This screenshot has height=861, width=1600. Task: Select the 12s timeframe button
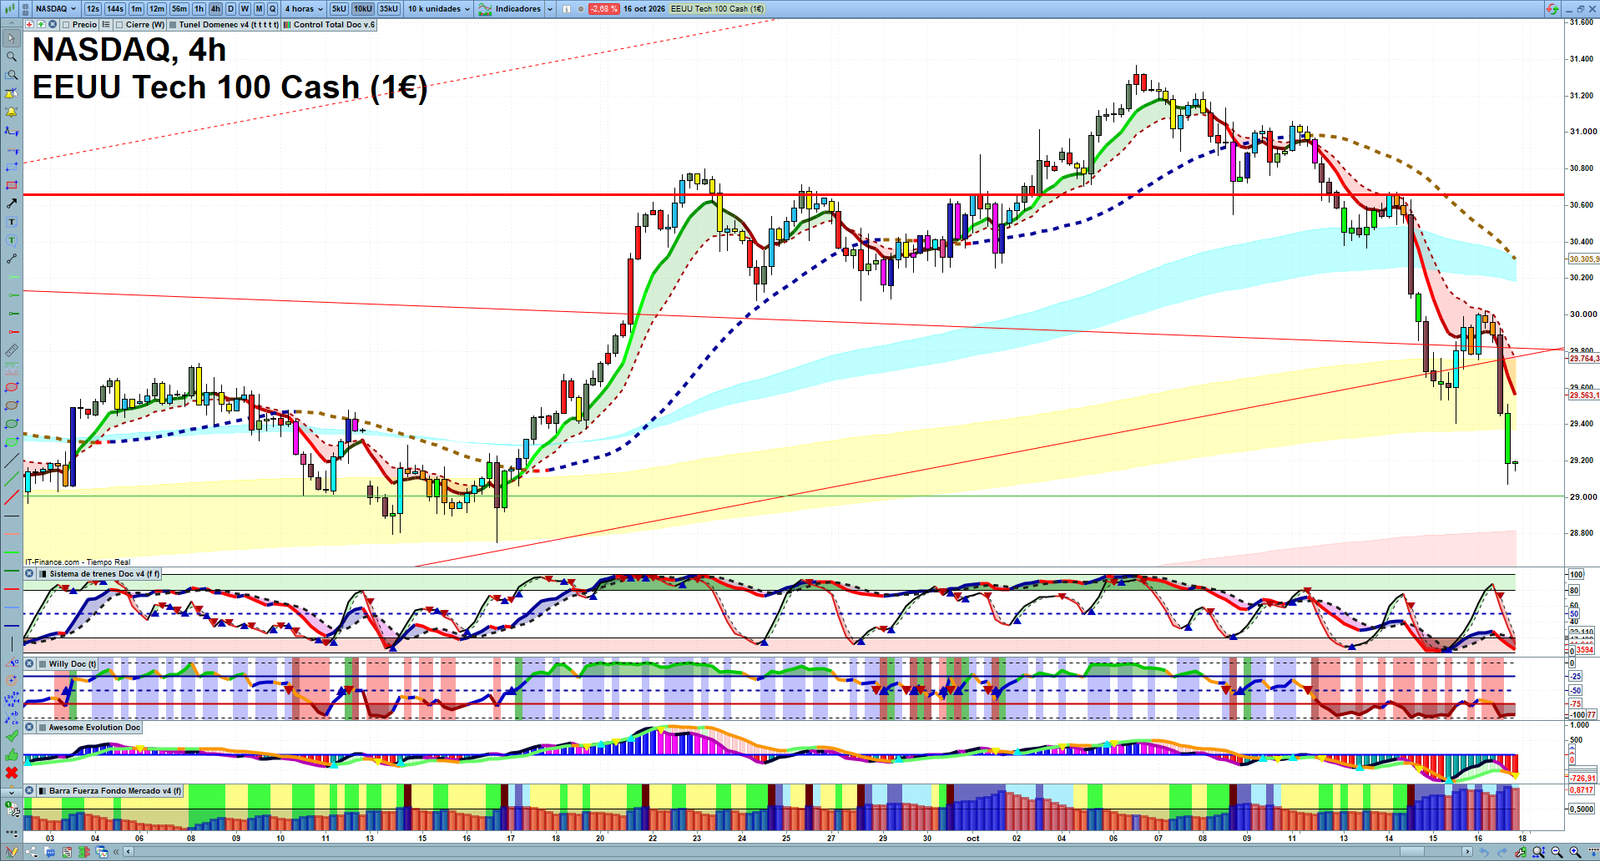tap(92, 9)
